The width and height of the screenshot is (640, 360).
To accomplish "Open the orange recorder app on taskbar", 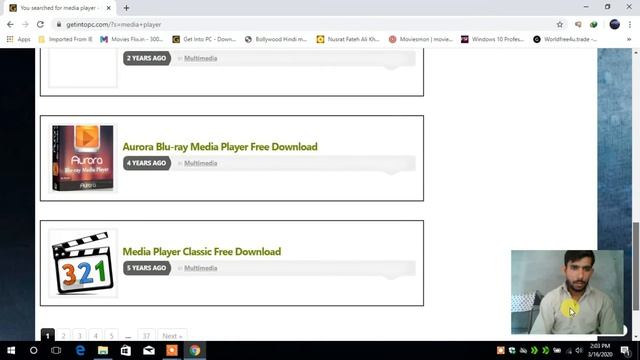I will click(x=172, y=350).
